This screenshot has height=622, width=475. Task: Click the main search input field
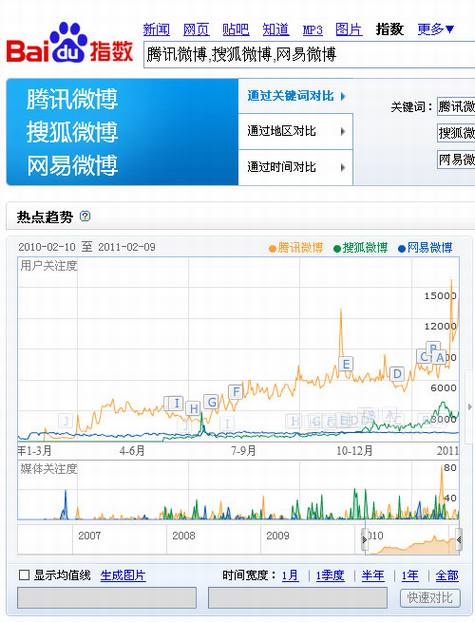point(309,55)
